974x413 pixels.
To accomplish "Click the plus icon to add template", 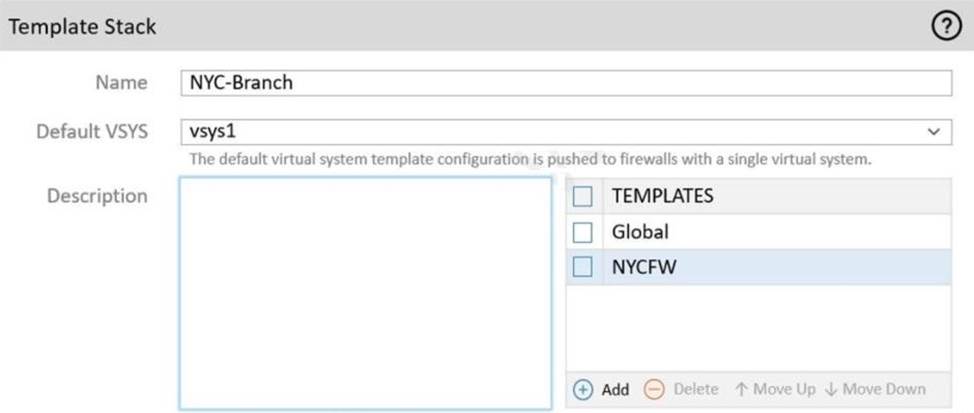I will click(x=583, y=389).
